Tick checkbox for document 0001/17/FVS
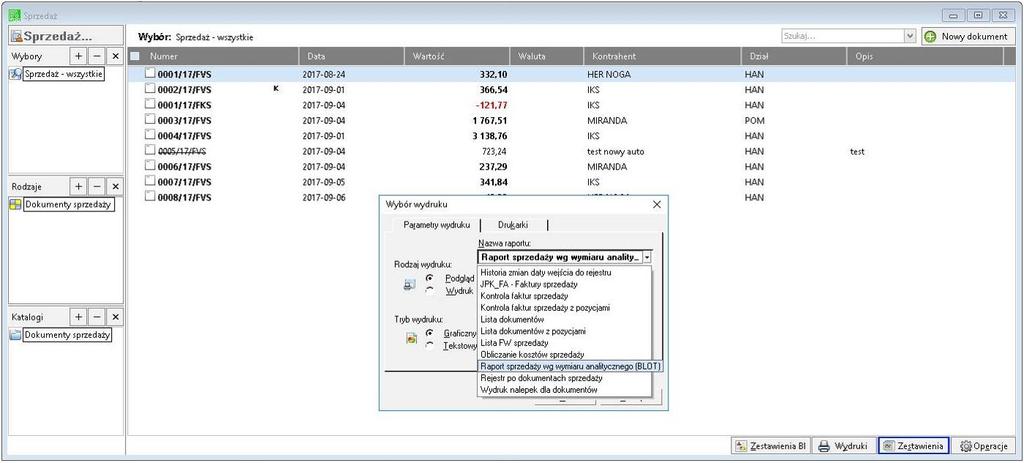 pos(150,74)
